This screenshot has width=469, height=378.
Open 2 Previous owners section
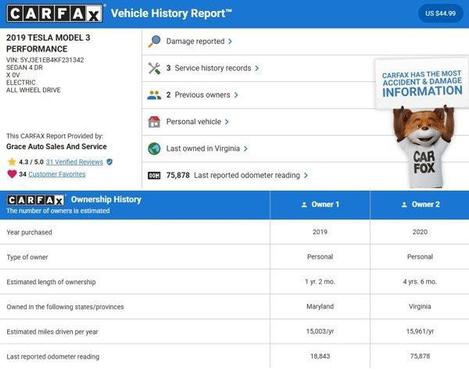click(x=198, y=95)
